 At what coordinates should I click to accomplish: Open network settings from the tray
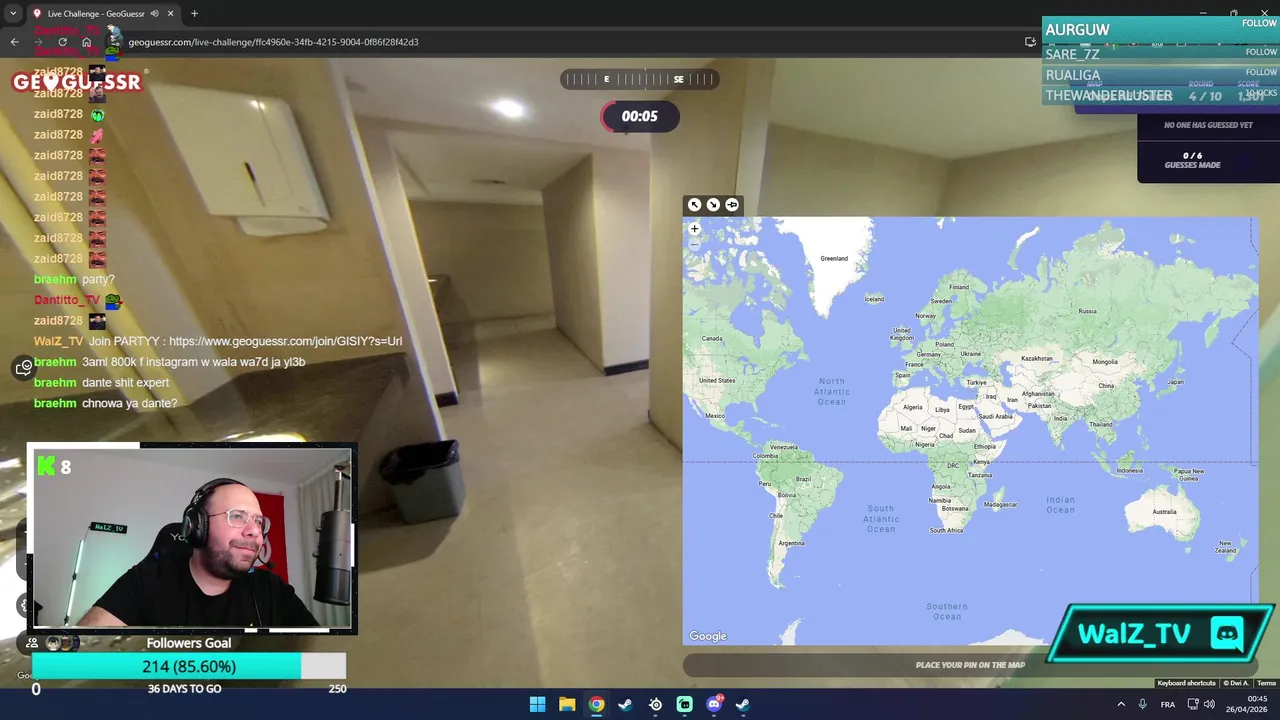coord(1192,704)
